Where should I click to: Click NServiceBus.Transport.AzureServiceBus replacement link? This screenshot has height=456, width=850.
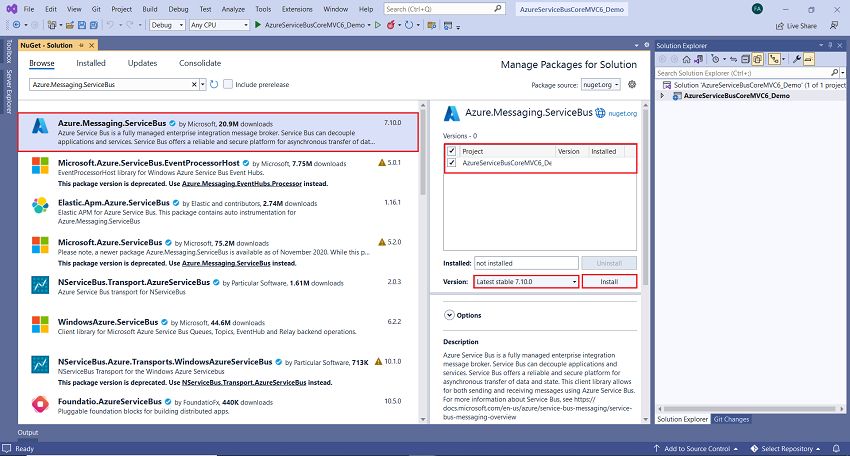(x=244, y=382)
